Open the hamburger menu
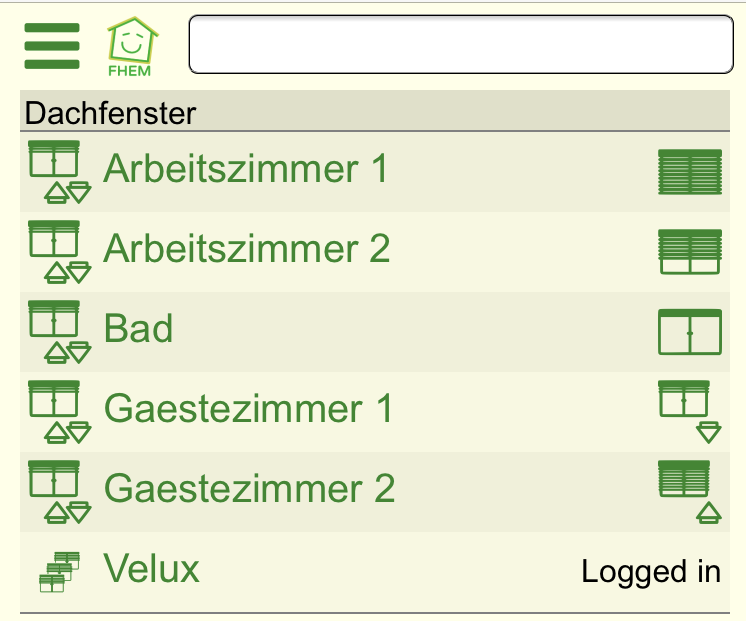 [x=52, y=46]
